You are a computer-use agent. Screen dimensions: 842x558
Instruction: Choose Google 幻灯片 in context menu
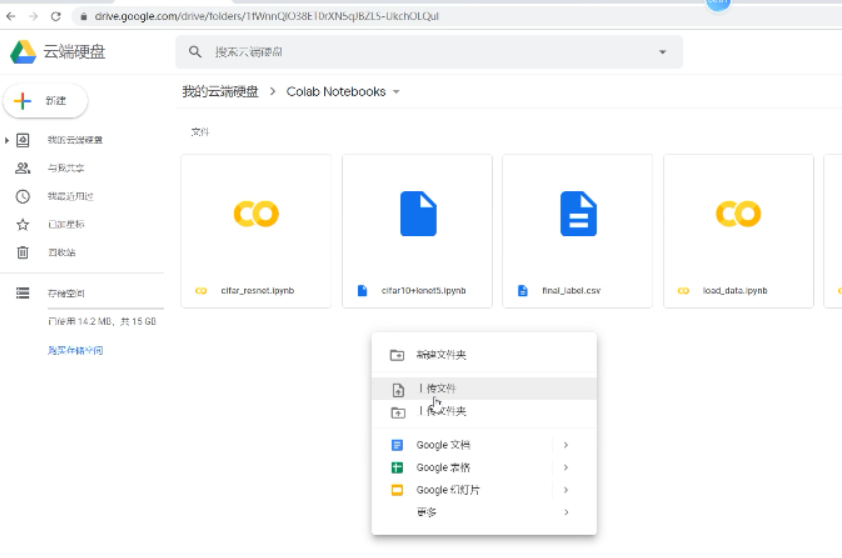[484, 490]
